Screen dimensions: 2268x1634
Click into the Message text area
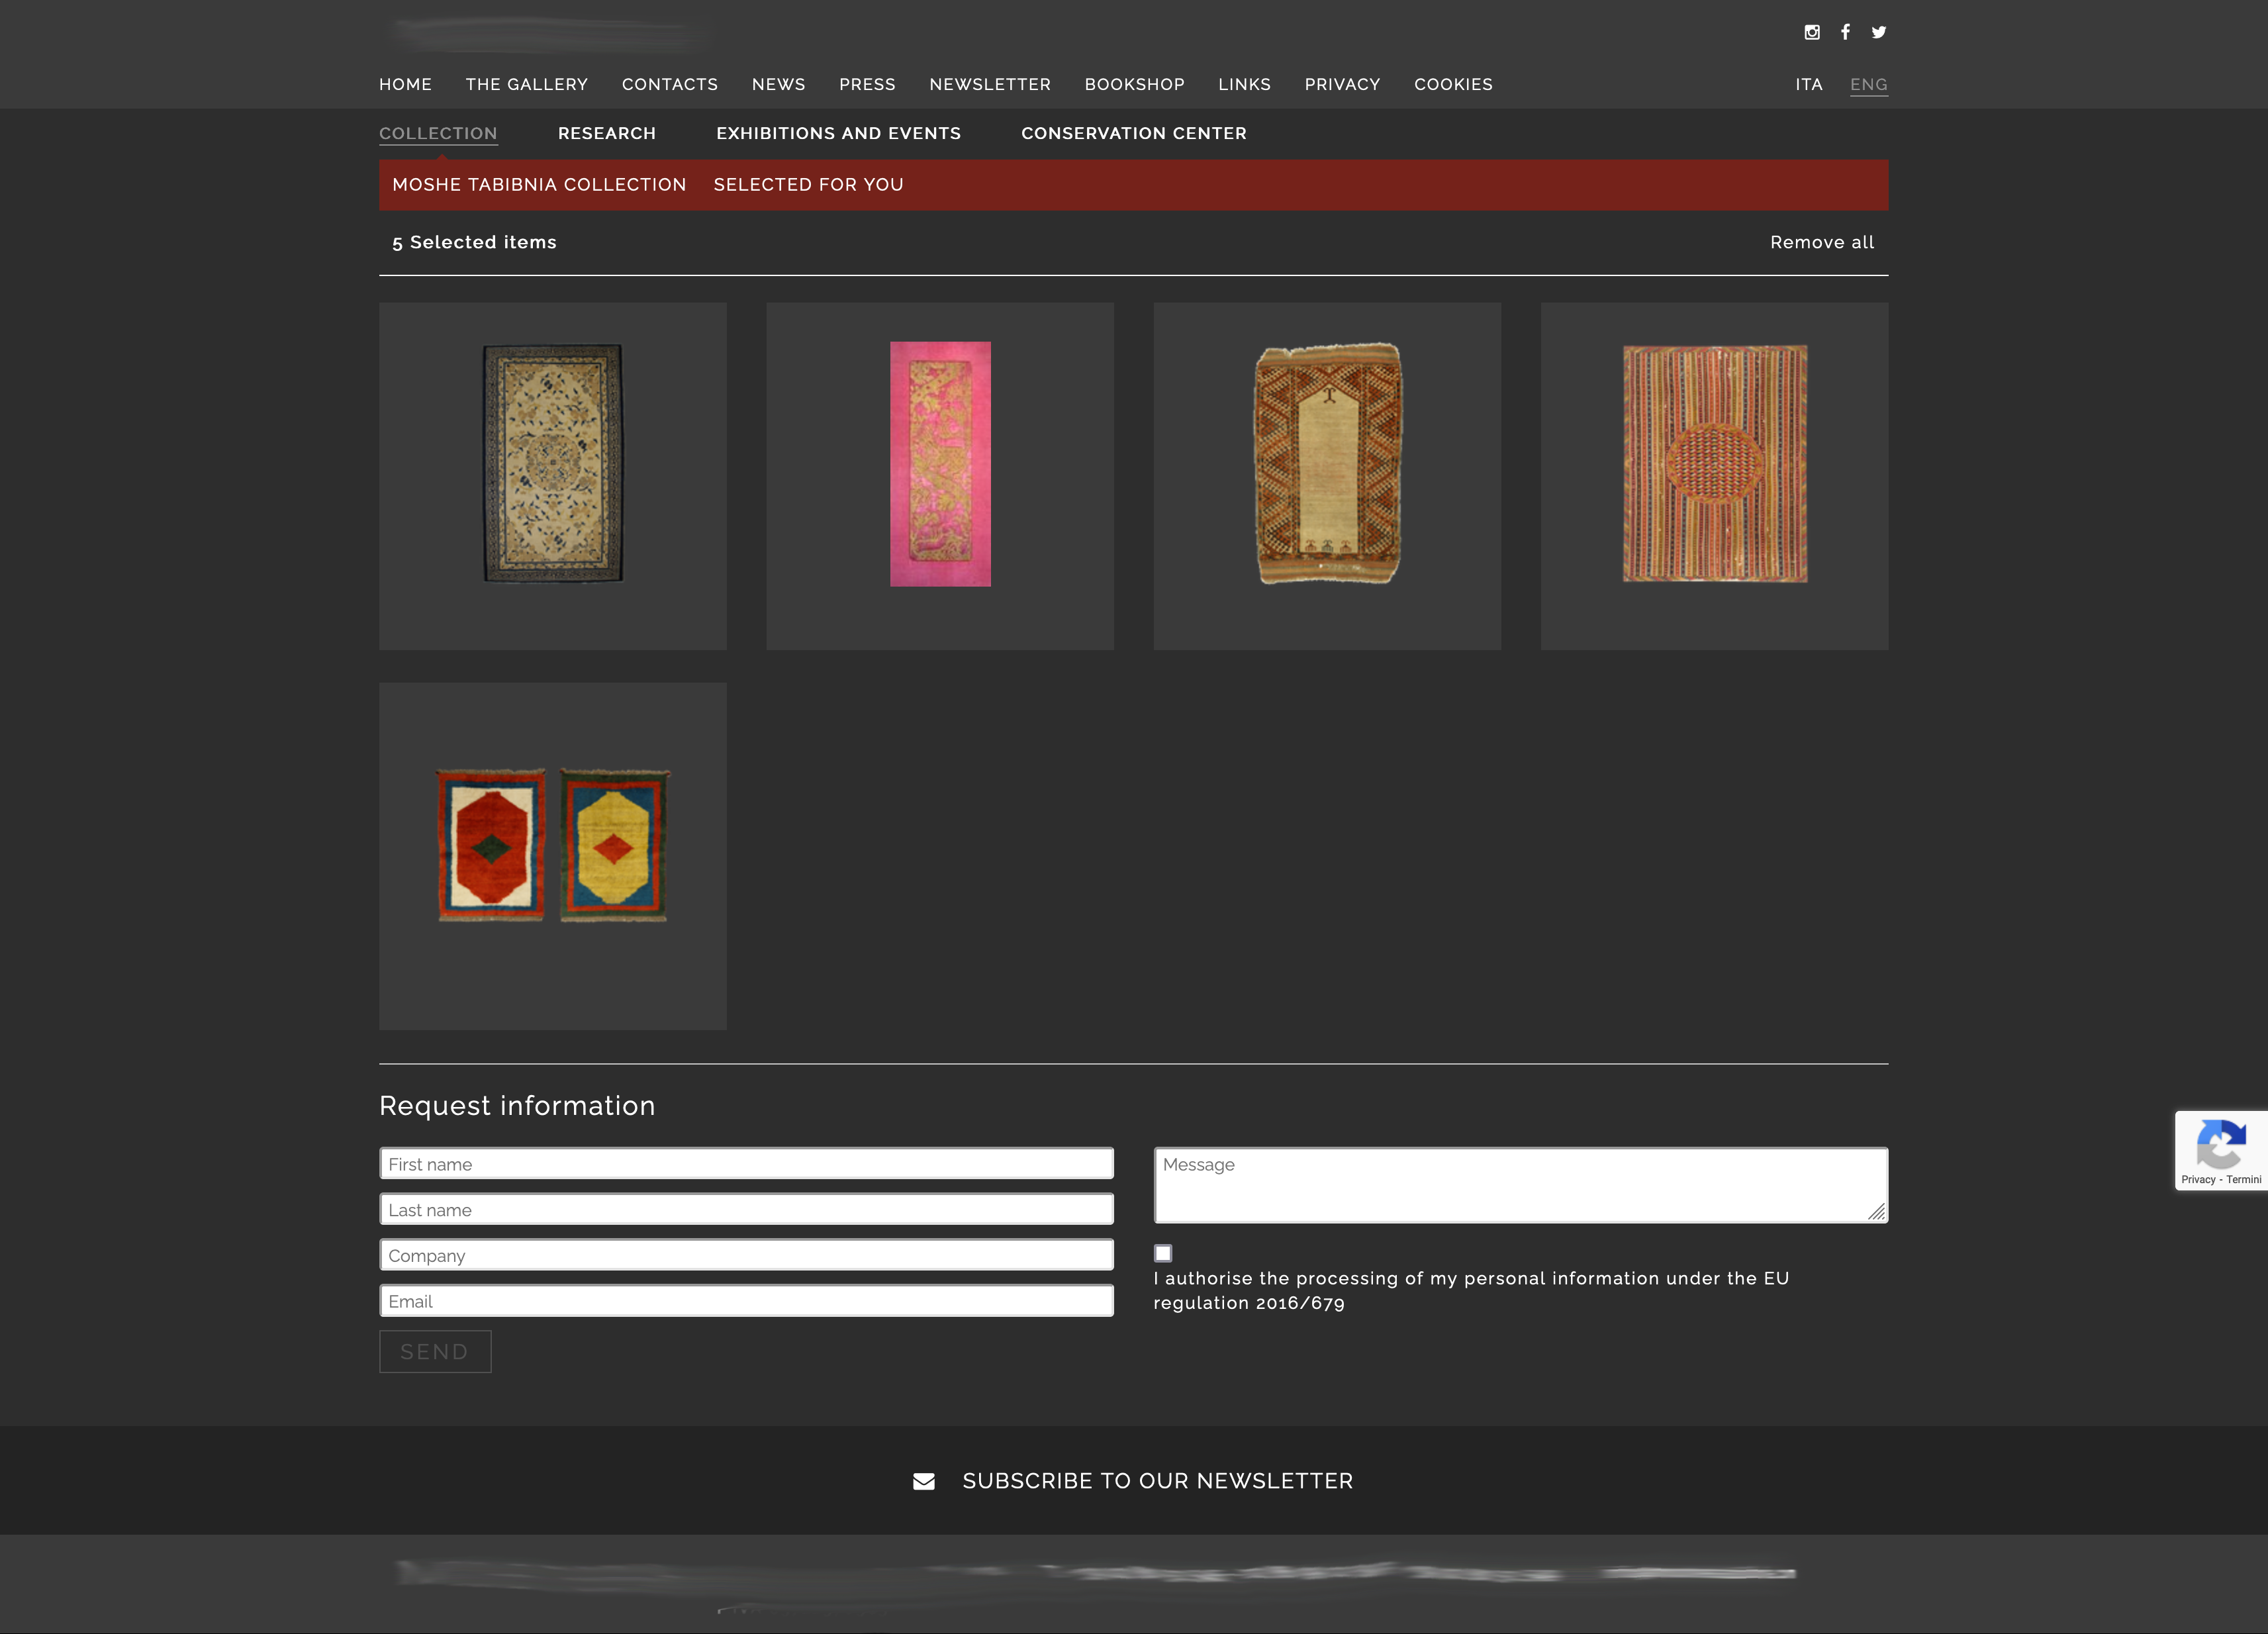pos(1520,1185)
